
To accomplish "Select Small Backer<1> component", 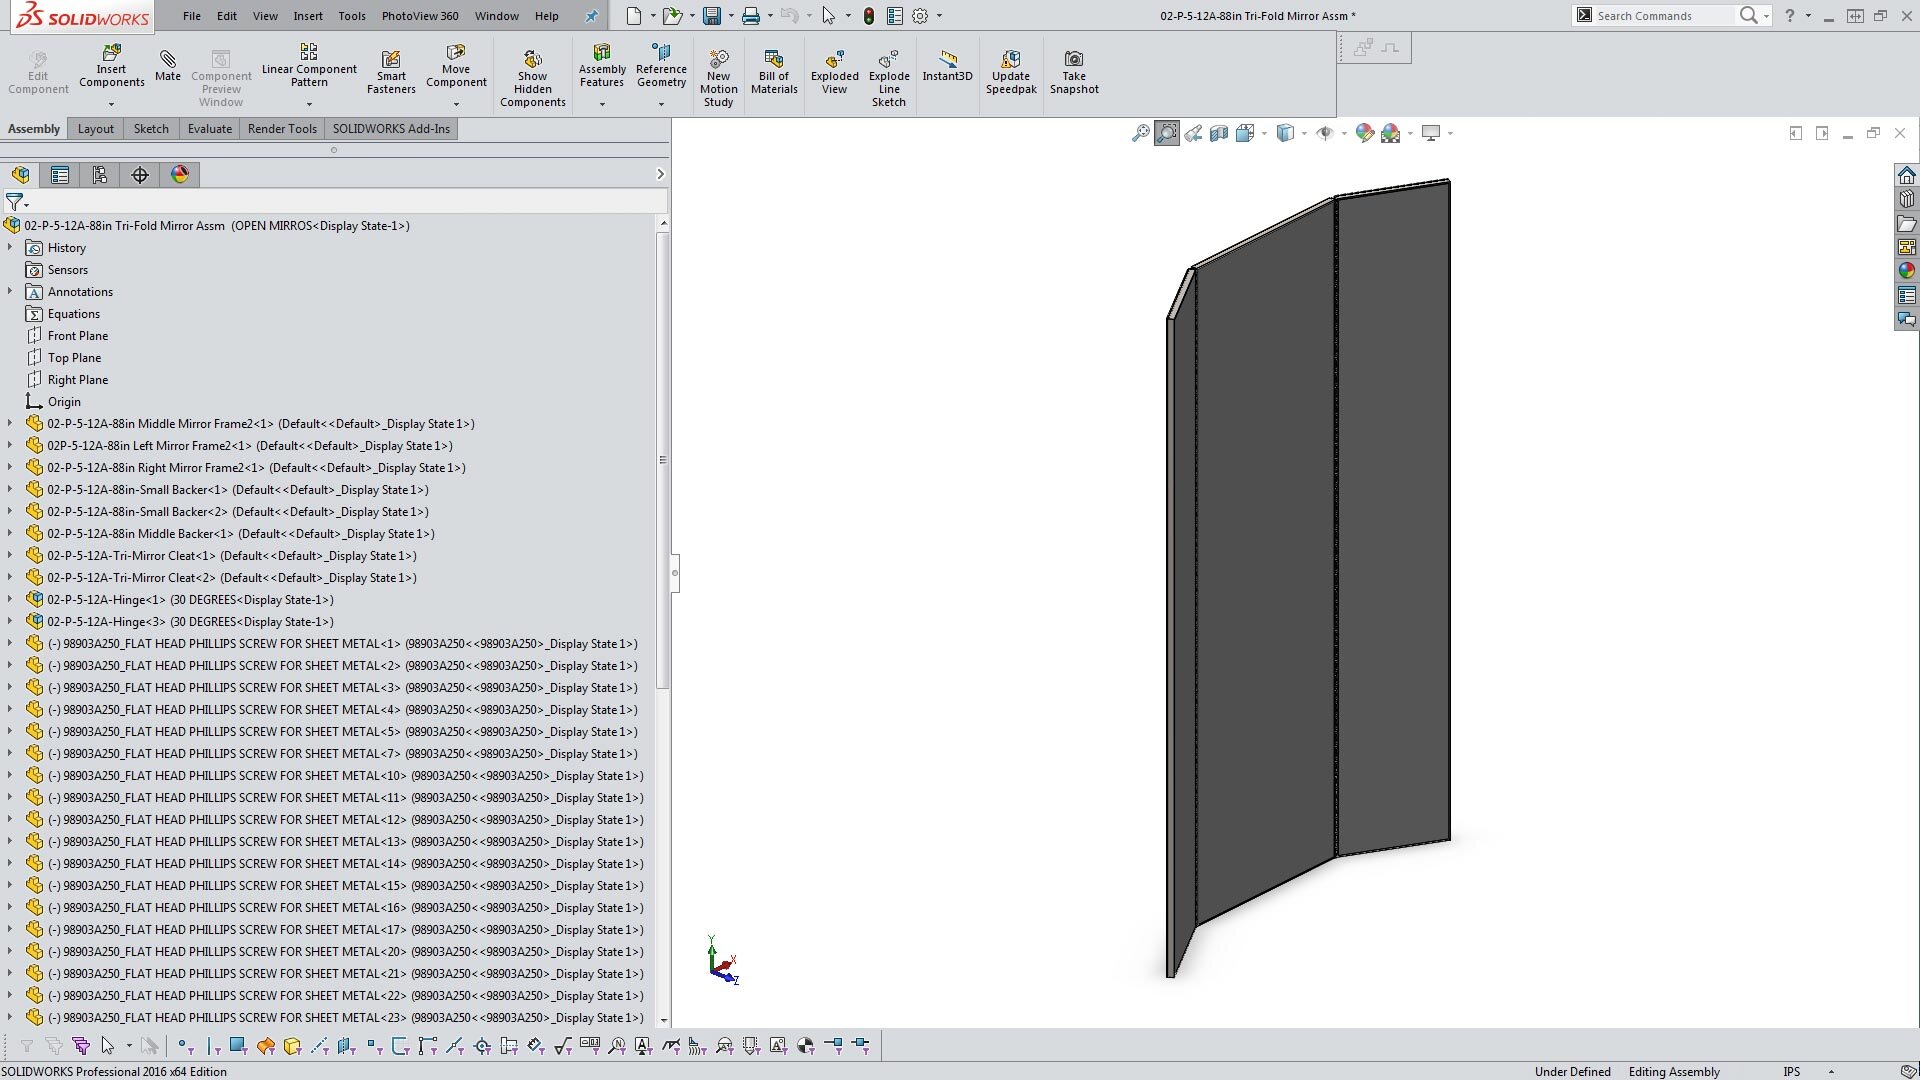I will [x=238, y=489].
